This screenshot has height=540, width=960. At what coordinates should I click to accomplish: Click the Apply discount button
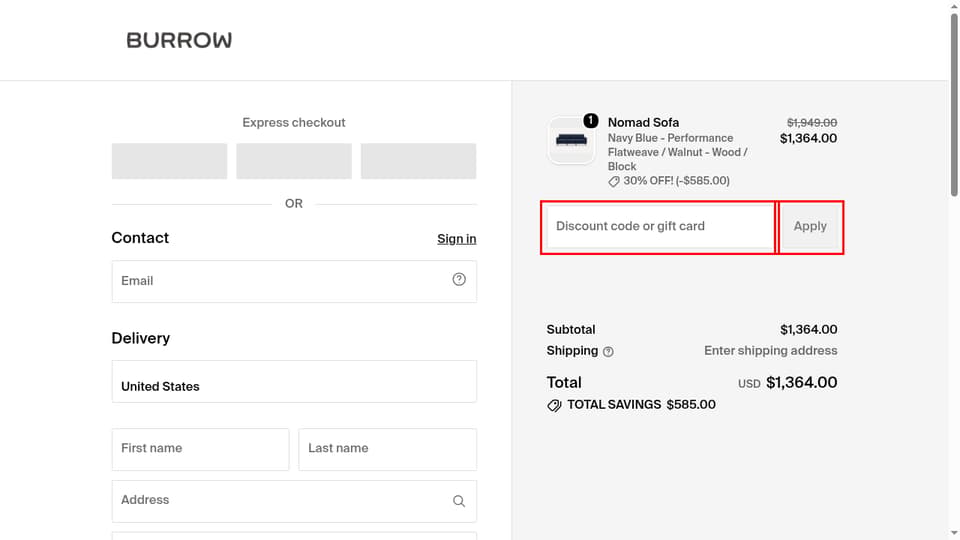810,227
